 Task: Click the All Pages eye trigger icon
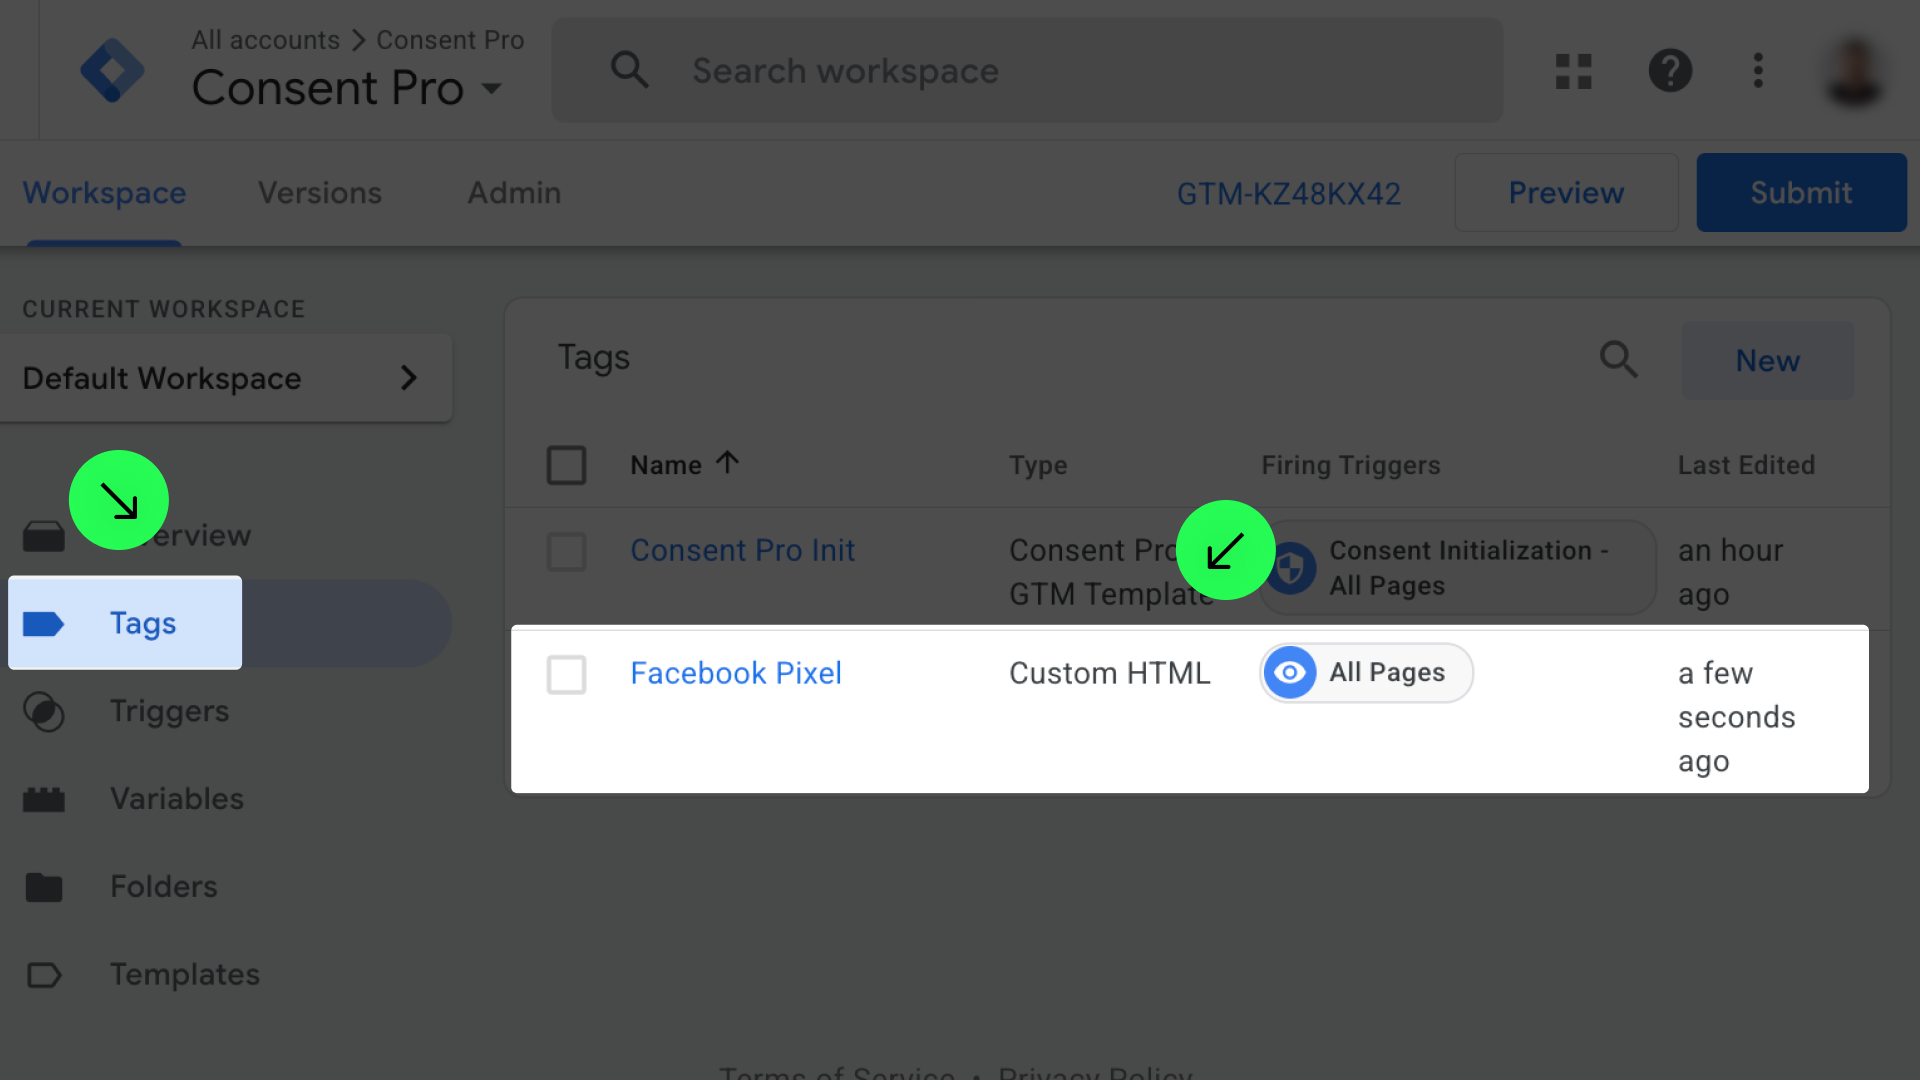pyautogui.click(x=1290, y=672)
